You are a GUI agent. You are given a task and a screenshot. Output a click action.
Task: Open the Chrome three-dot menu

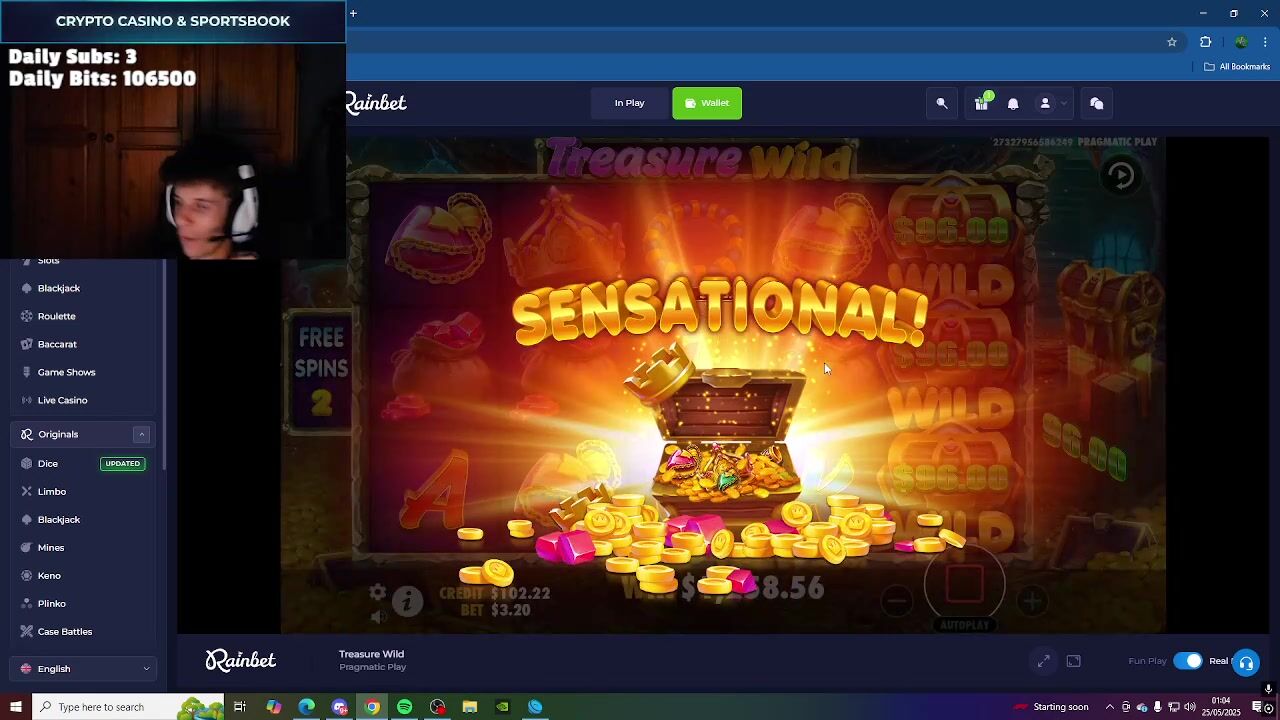coord(1265,42)
